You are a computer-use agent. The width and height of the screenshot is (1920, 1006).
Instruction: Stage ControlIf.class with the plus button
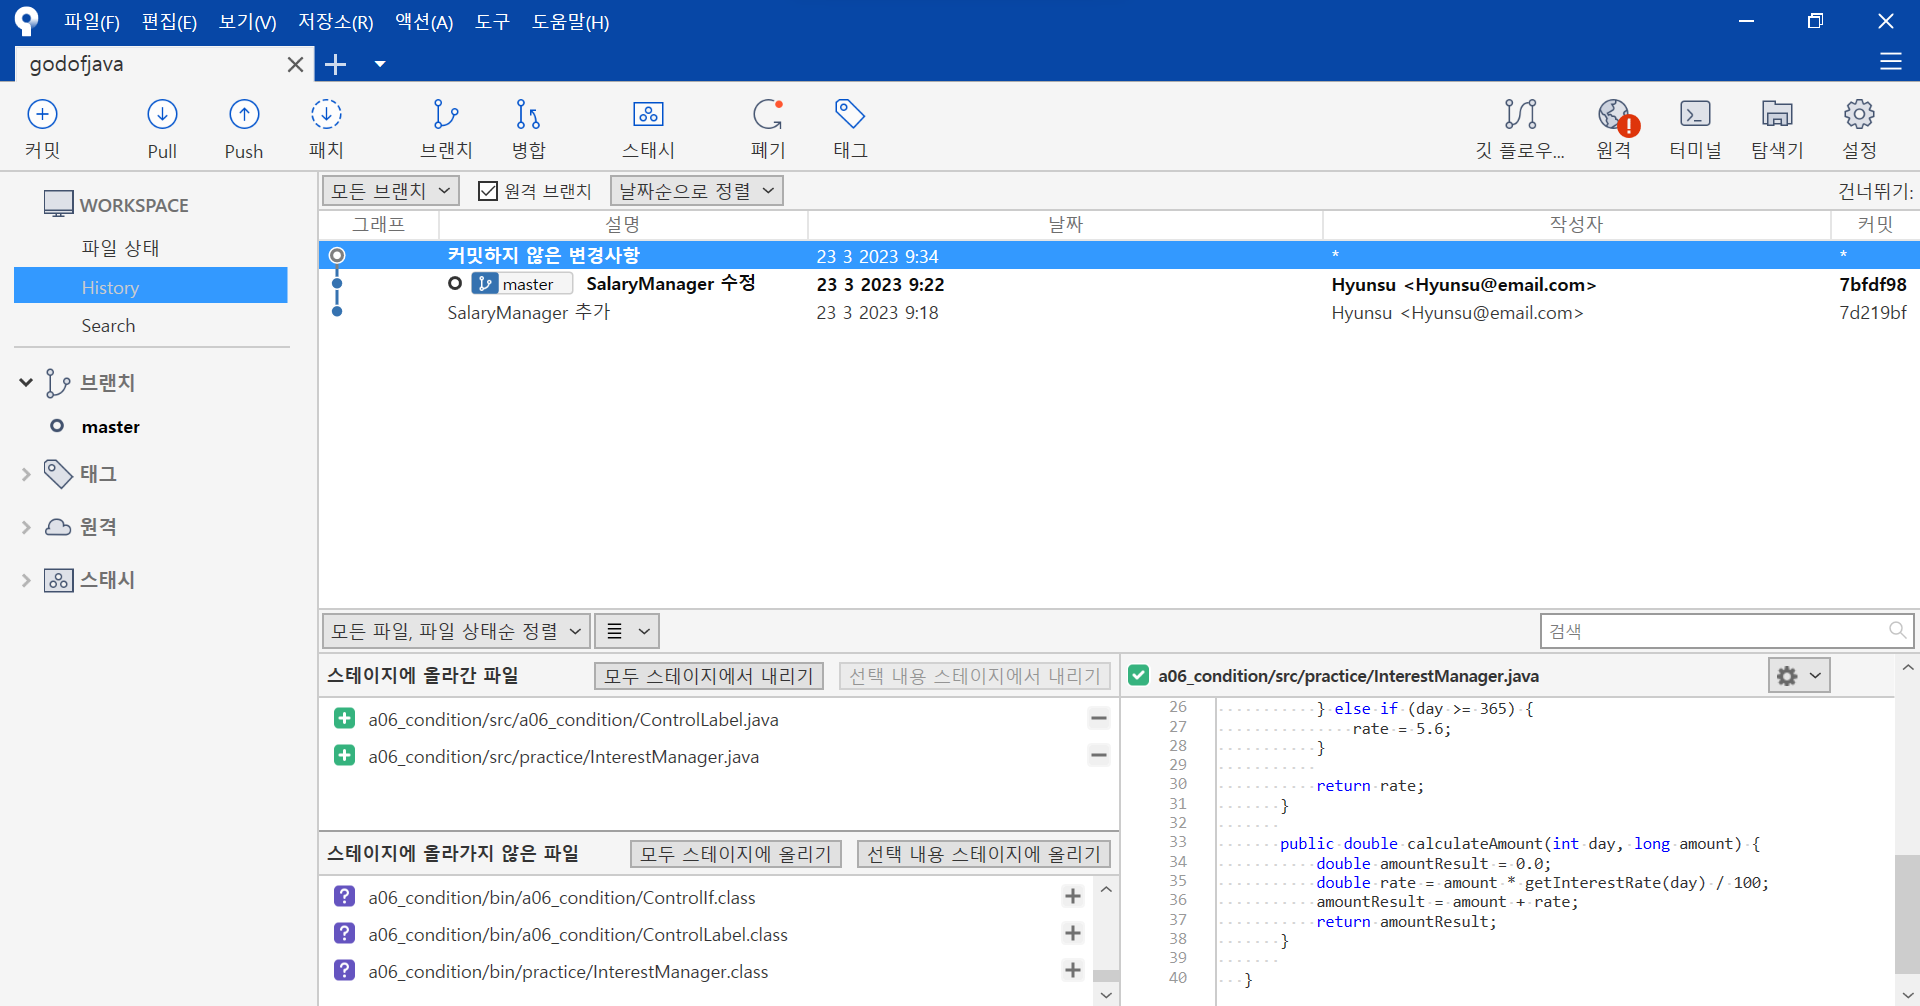pos(1073,896)
